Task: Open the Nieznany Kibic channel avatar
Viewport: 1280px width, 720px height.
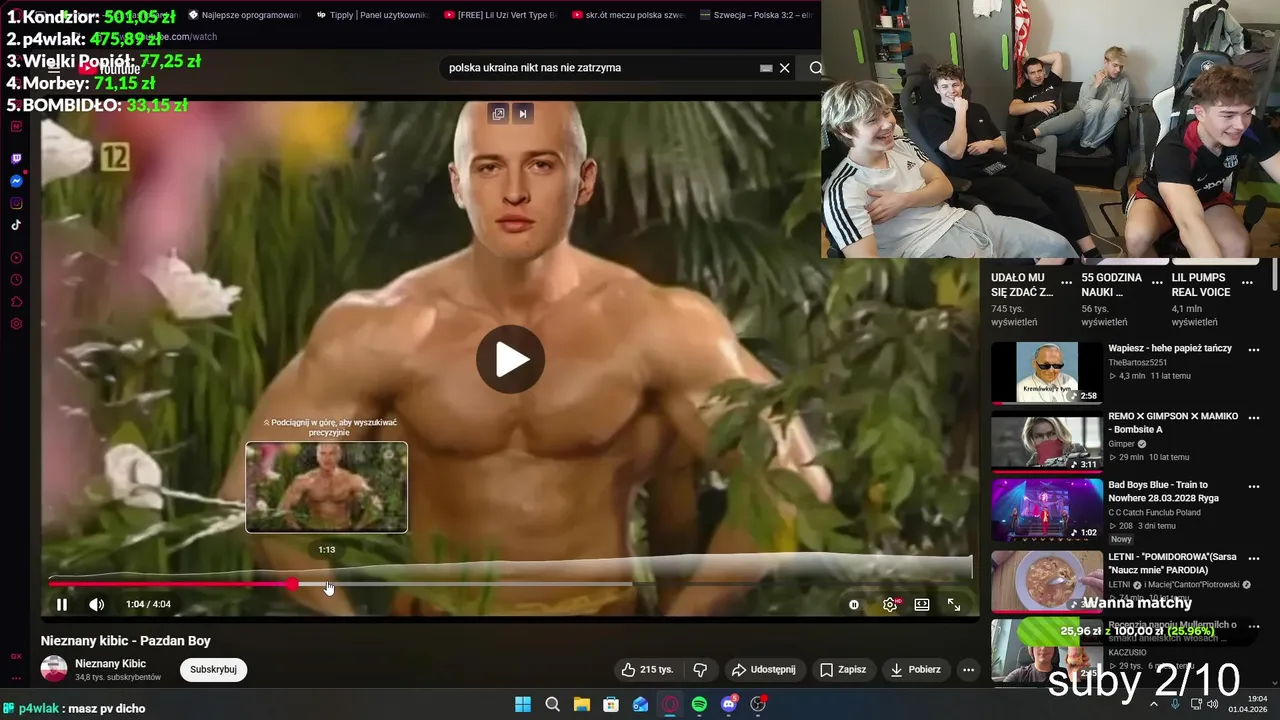Action: coord(54,669)
